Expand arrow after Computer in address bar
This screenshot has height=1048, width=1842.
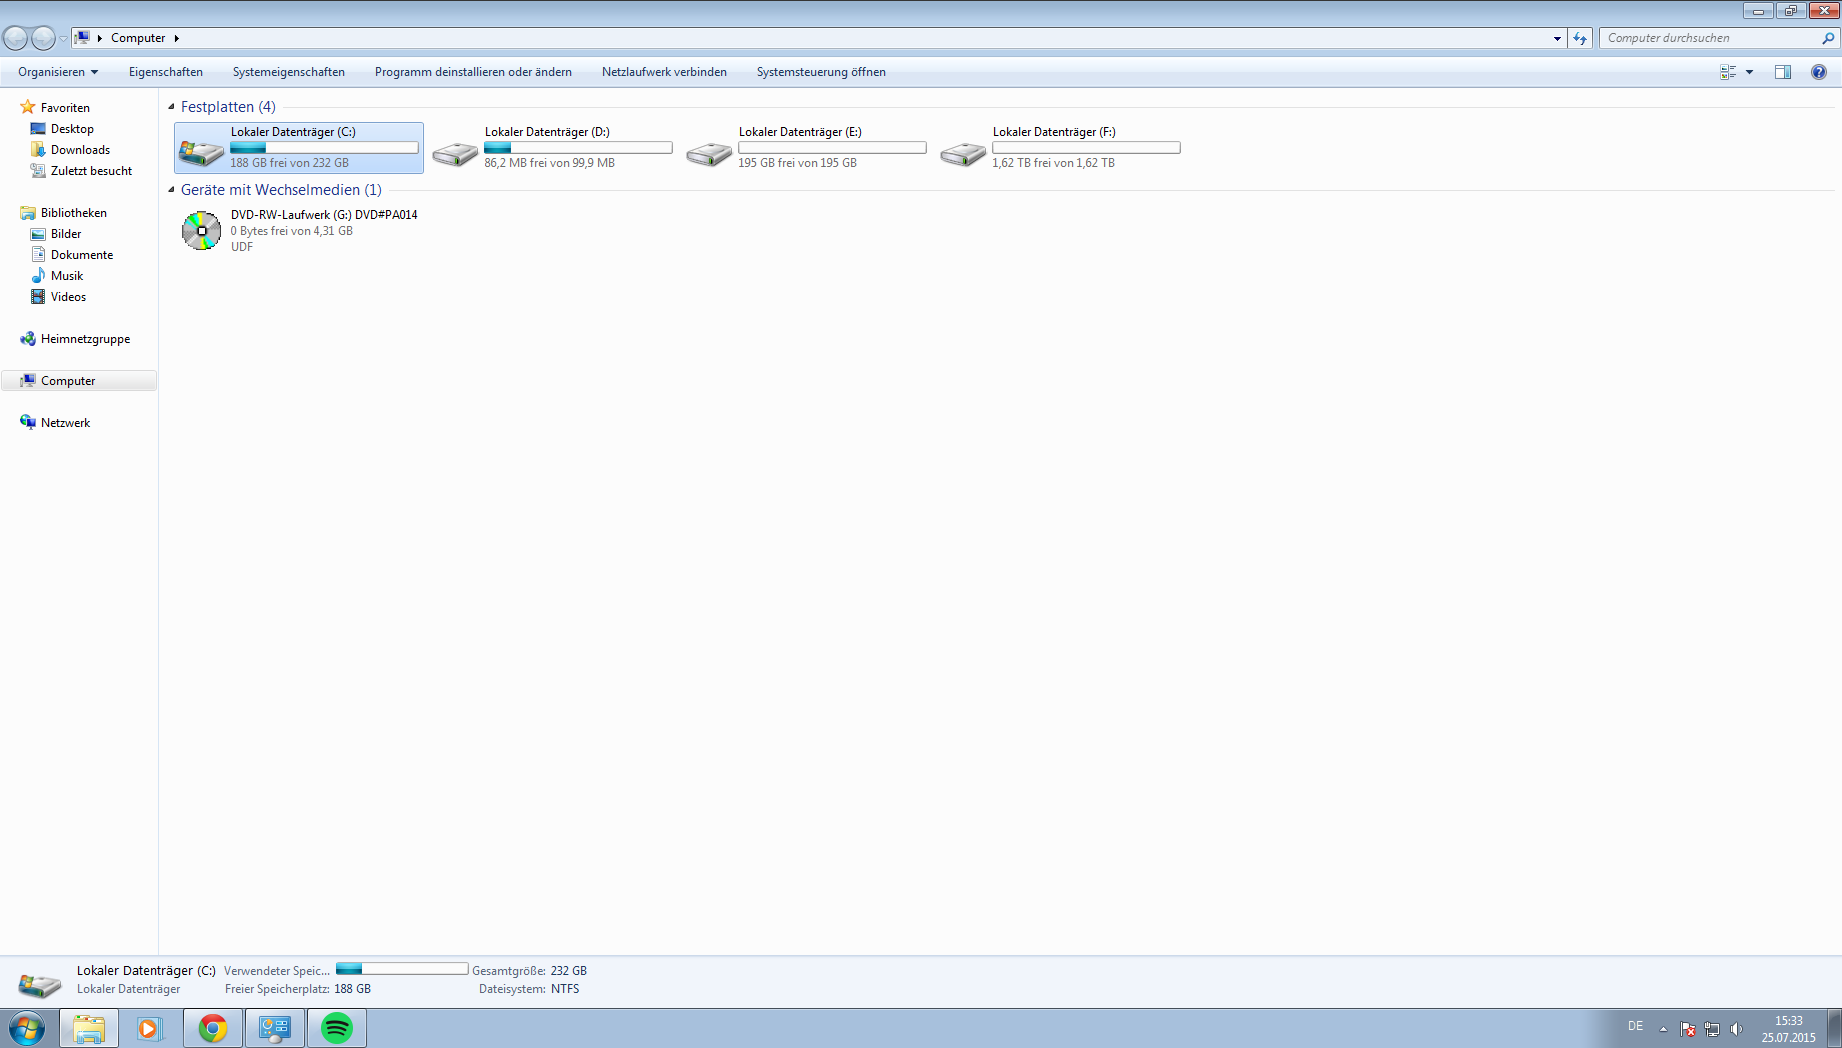pyautogui.click(x=177, y=38)
